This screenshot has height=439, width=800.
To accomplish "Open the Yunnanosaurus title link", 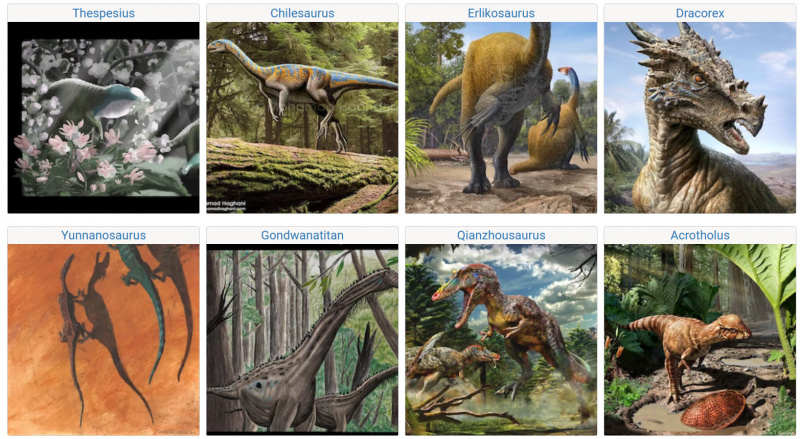I will point(103,235).
